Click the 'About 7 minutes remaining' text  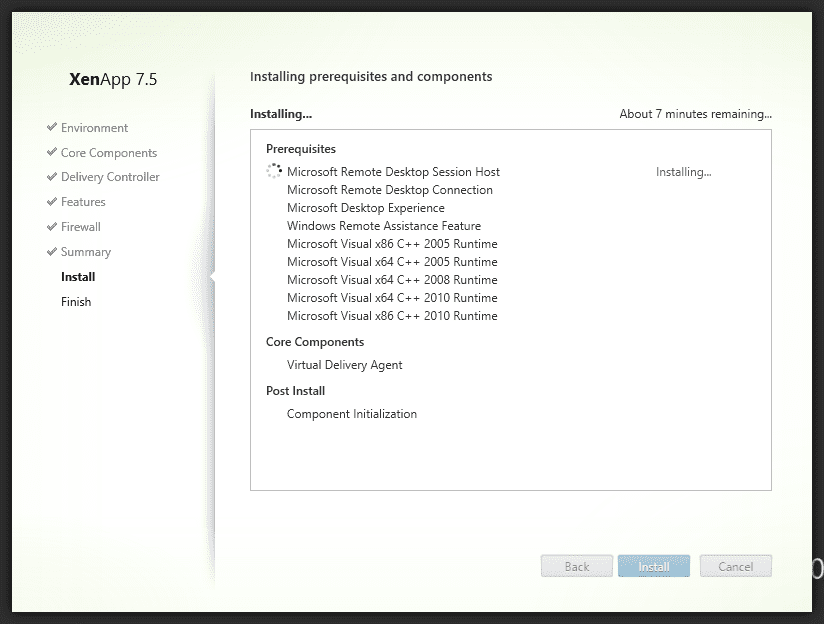(x=695, y=114)
